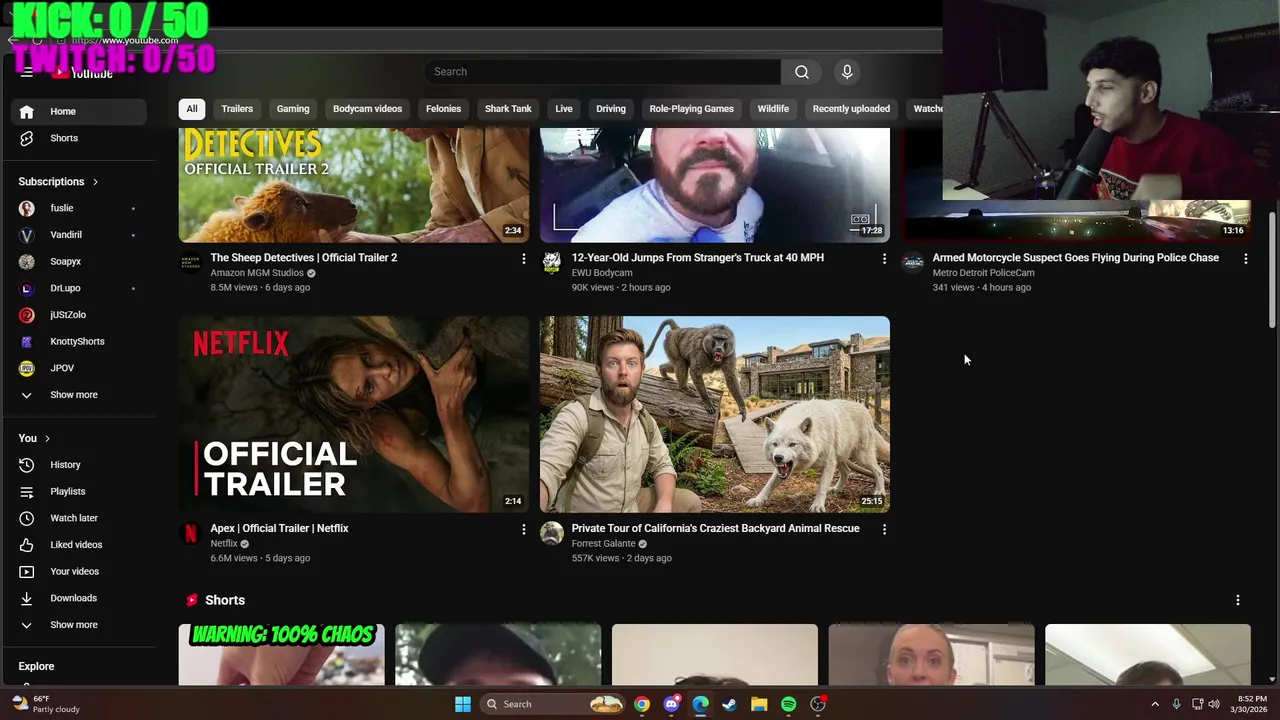Image resolution: width=1280 pixels, height=720 pixels.
Task: Select the Felonies filter chip
Action: point(443,109)
